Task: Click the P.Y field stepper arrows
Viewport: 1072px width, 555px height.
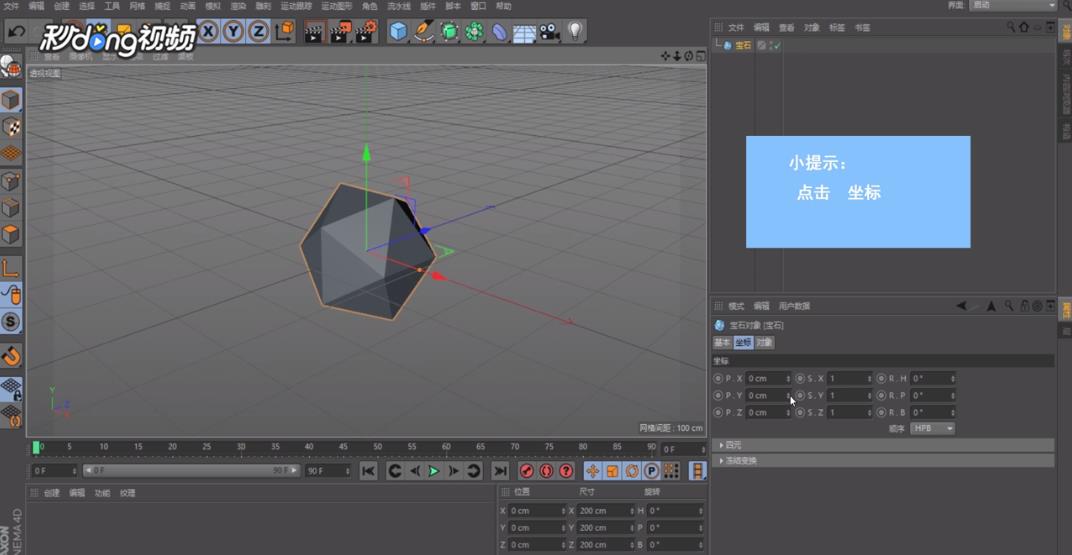Action: [x=788, y=395]
